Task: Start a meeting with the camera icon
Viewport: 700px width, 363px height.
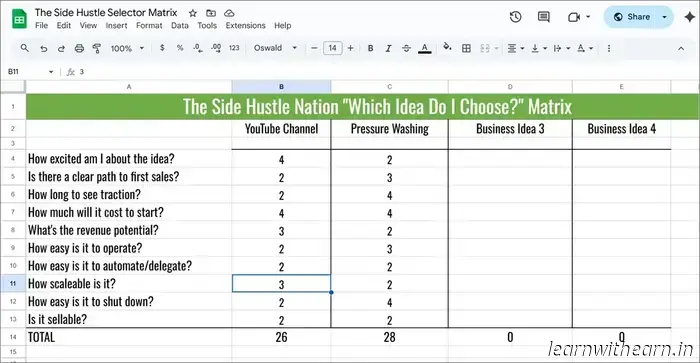Action: (x=574, y=17)
